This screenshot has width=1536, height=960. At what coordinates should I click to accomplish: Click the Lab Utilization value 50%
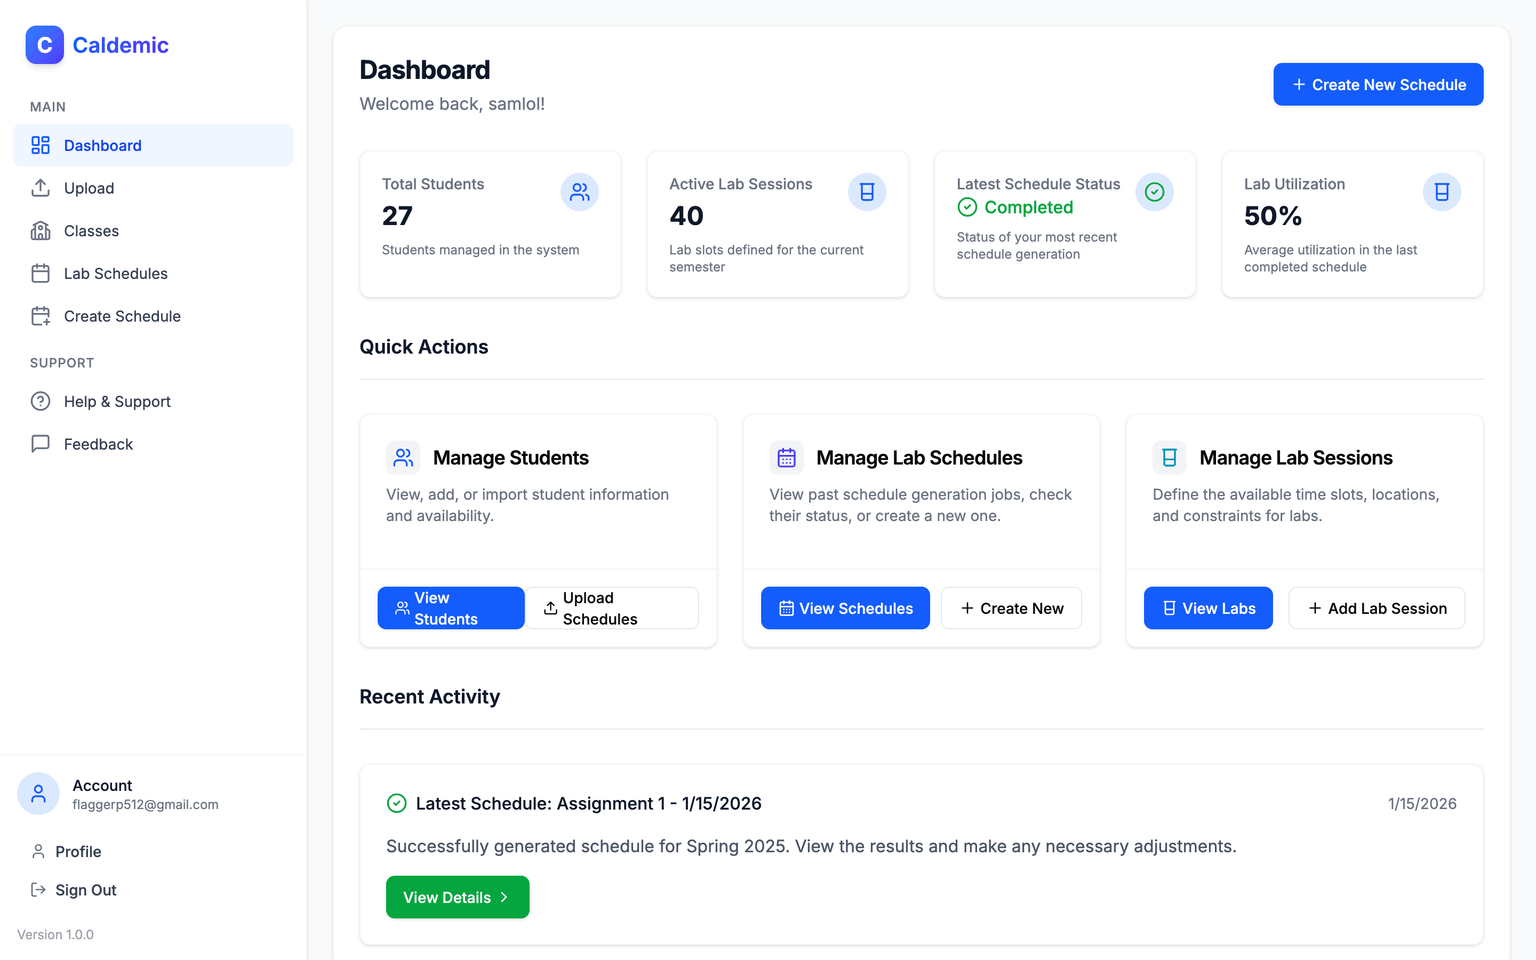(1272, 216)
